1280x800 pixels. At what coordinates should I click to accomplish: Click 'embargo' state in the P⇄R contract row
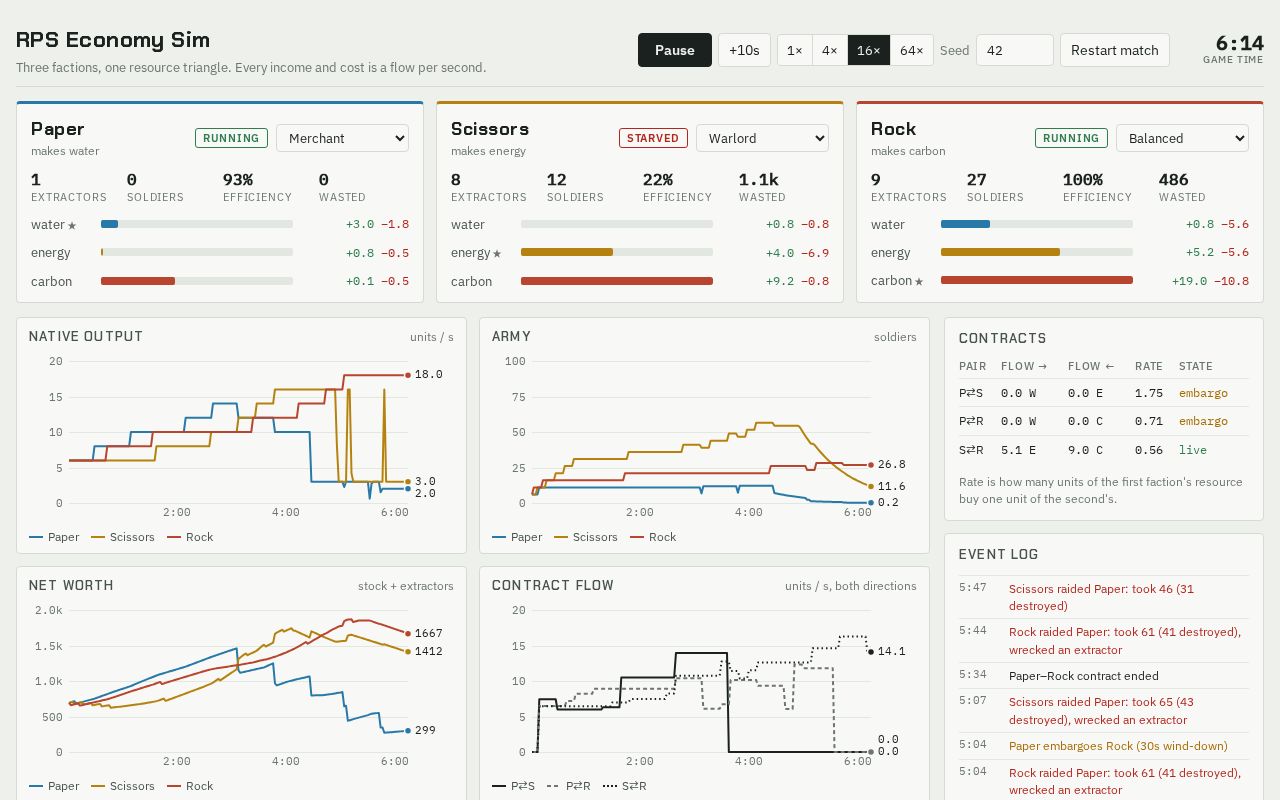pyautogui.click(x=1203, y=421)
